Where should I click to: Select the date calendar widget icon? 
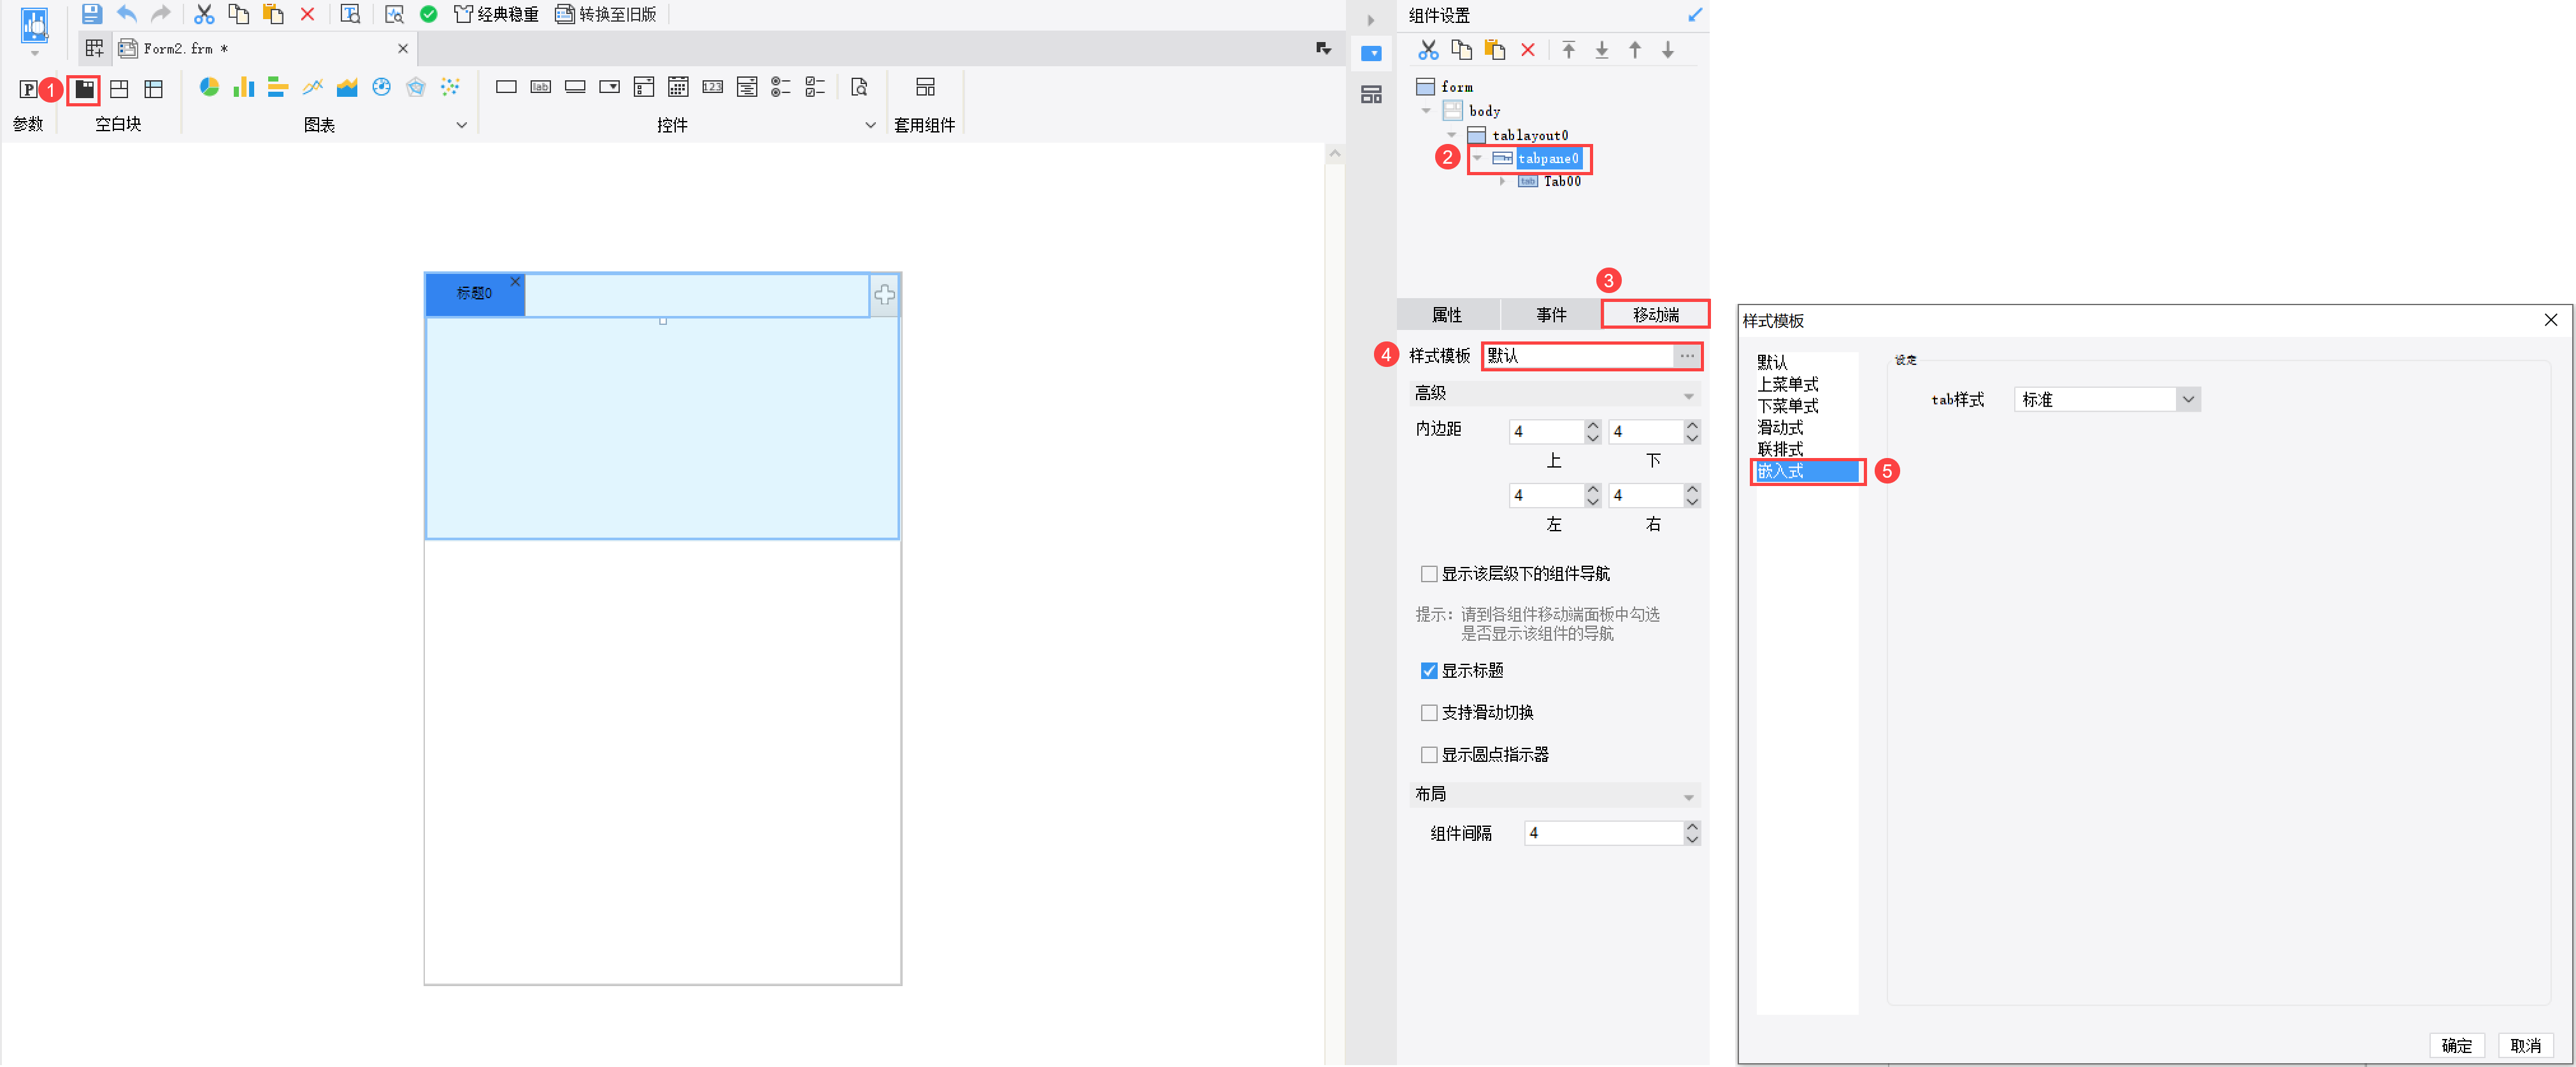coord(678,88)
